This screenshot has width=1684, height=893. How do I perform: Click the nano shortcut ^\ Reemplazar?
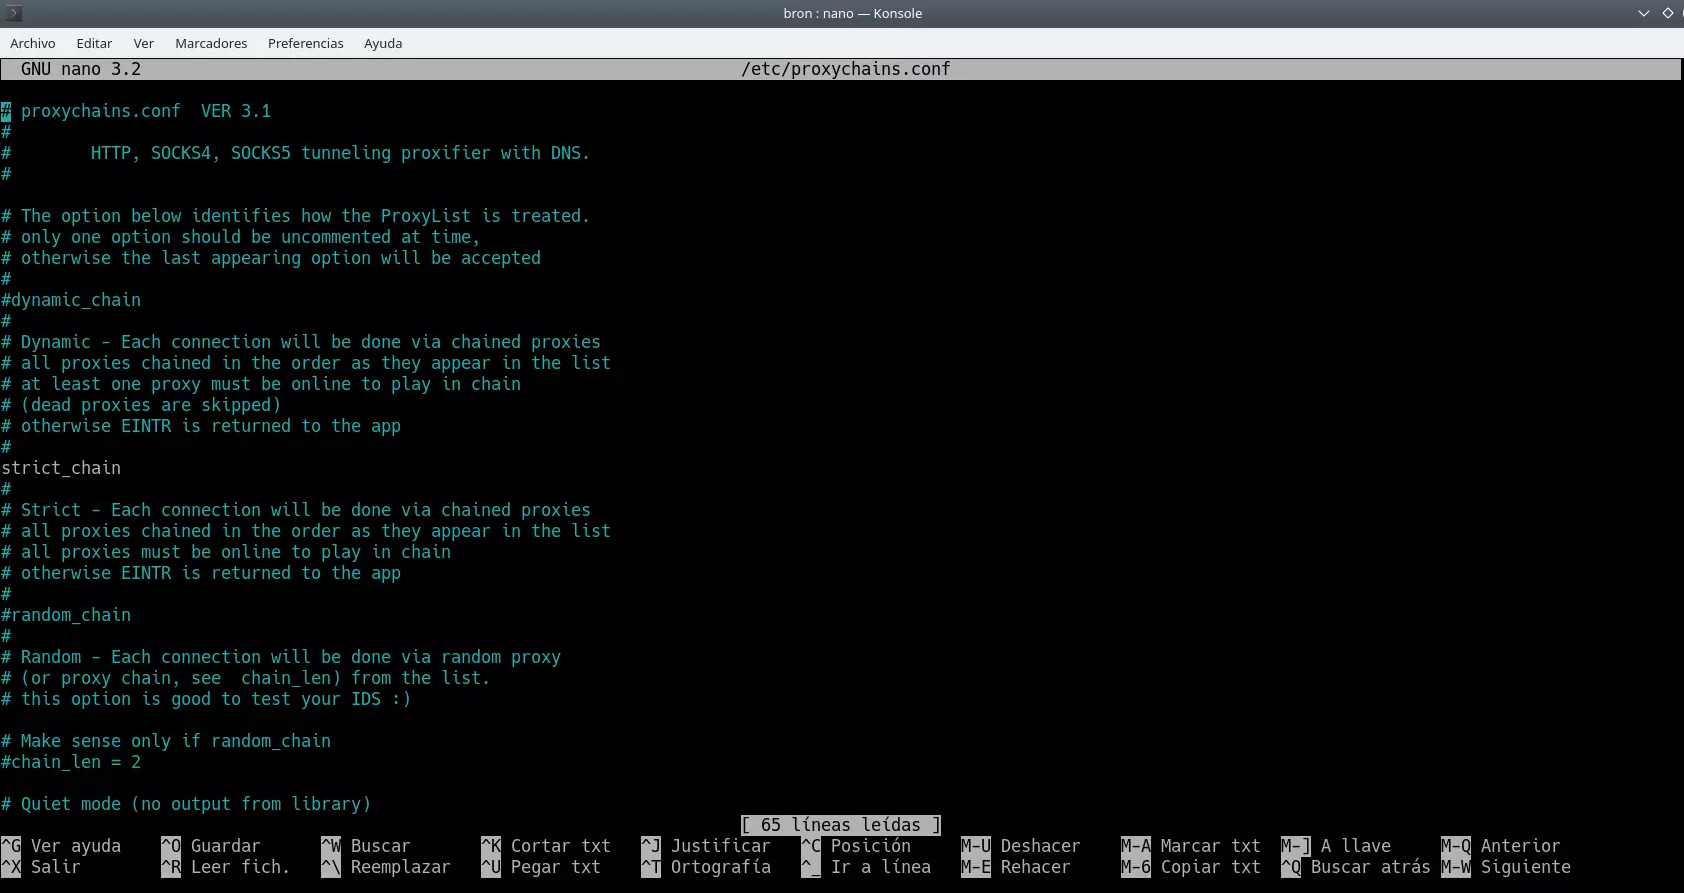(386, 867)
